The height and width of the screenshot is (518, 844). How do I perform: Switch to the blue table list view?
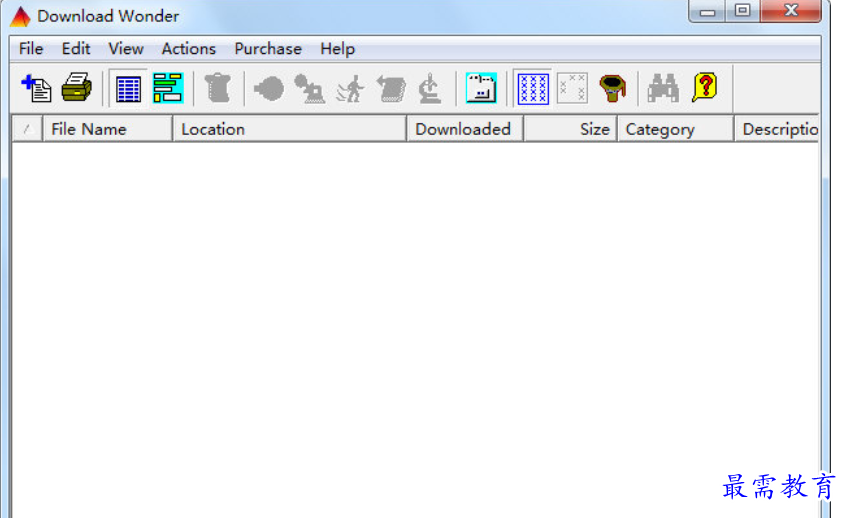point(128,88)
